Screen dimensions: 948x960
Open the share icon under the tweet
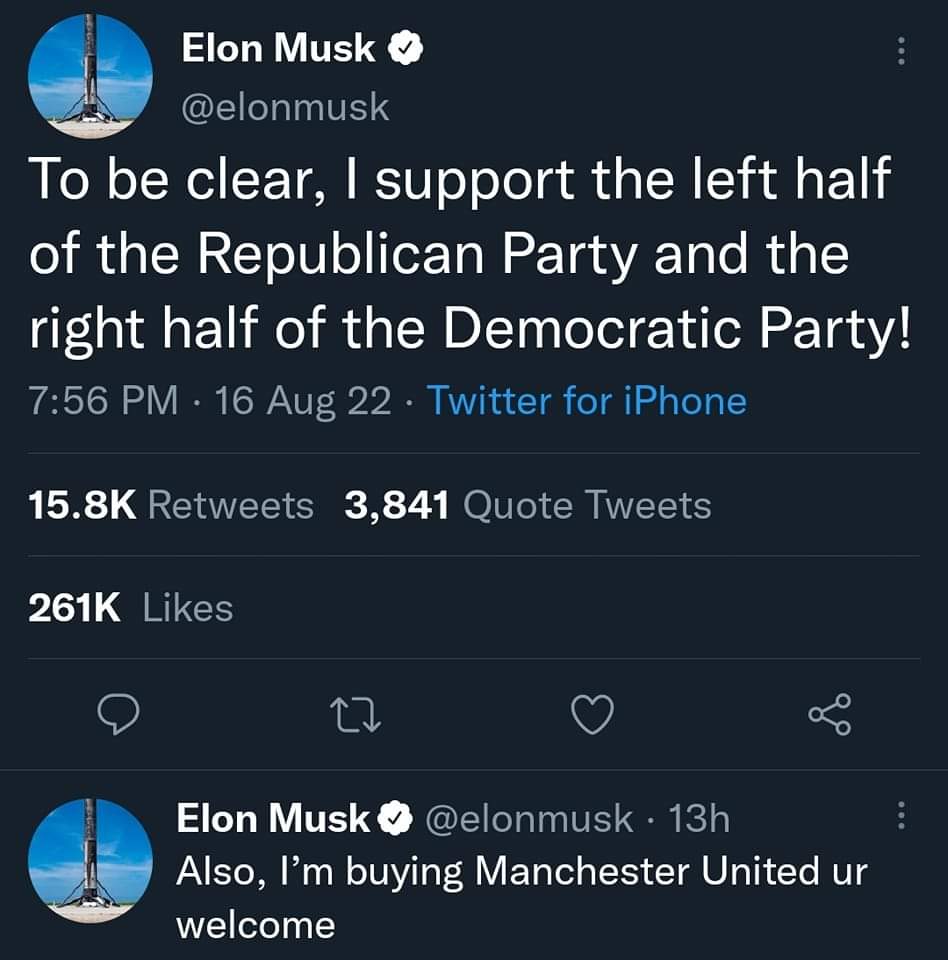tap(831, 714)
